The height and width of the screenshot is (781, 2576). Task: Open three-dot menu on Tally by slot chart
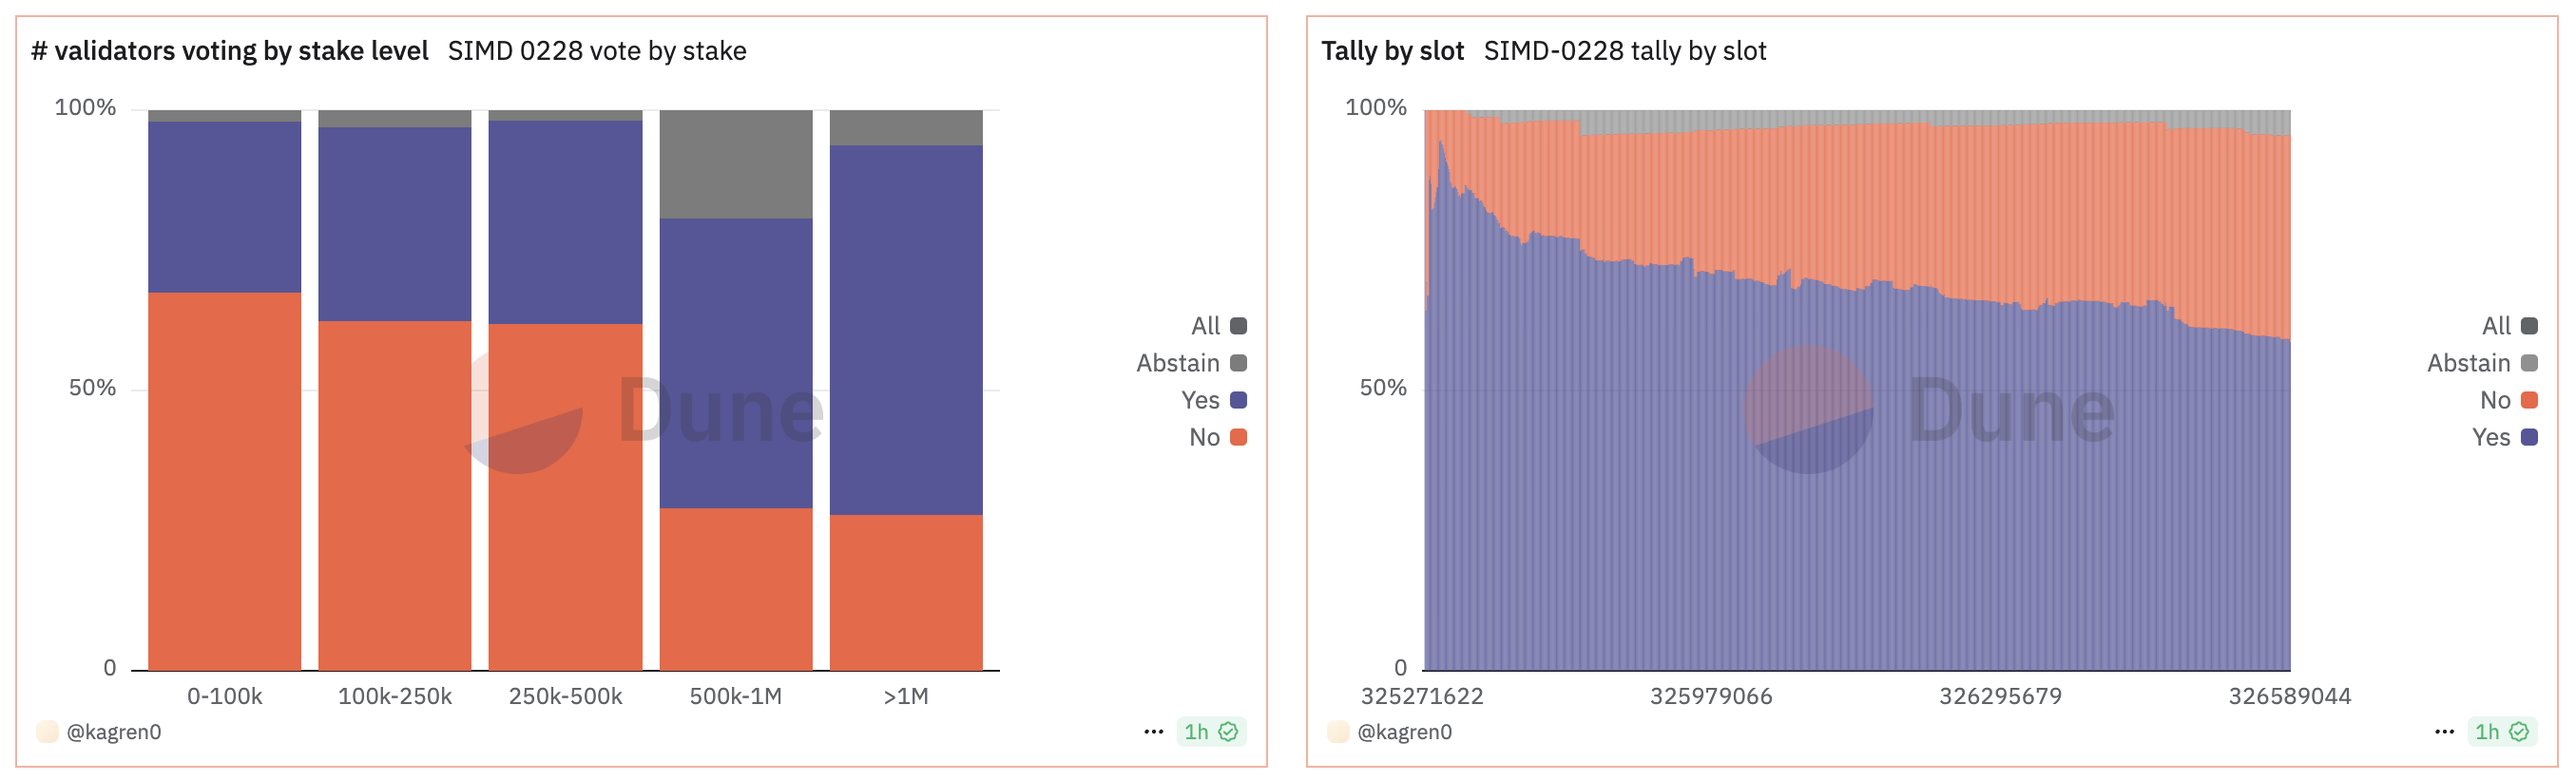[x=2444, y=732]
